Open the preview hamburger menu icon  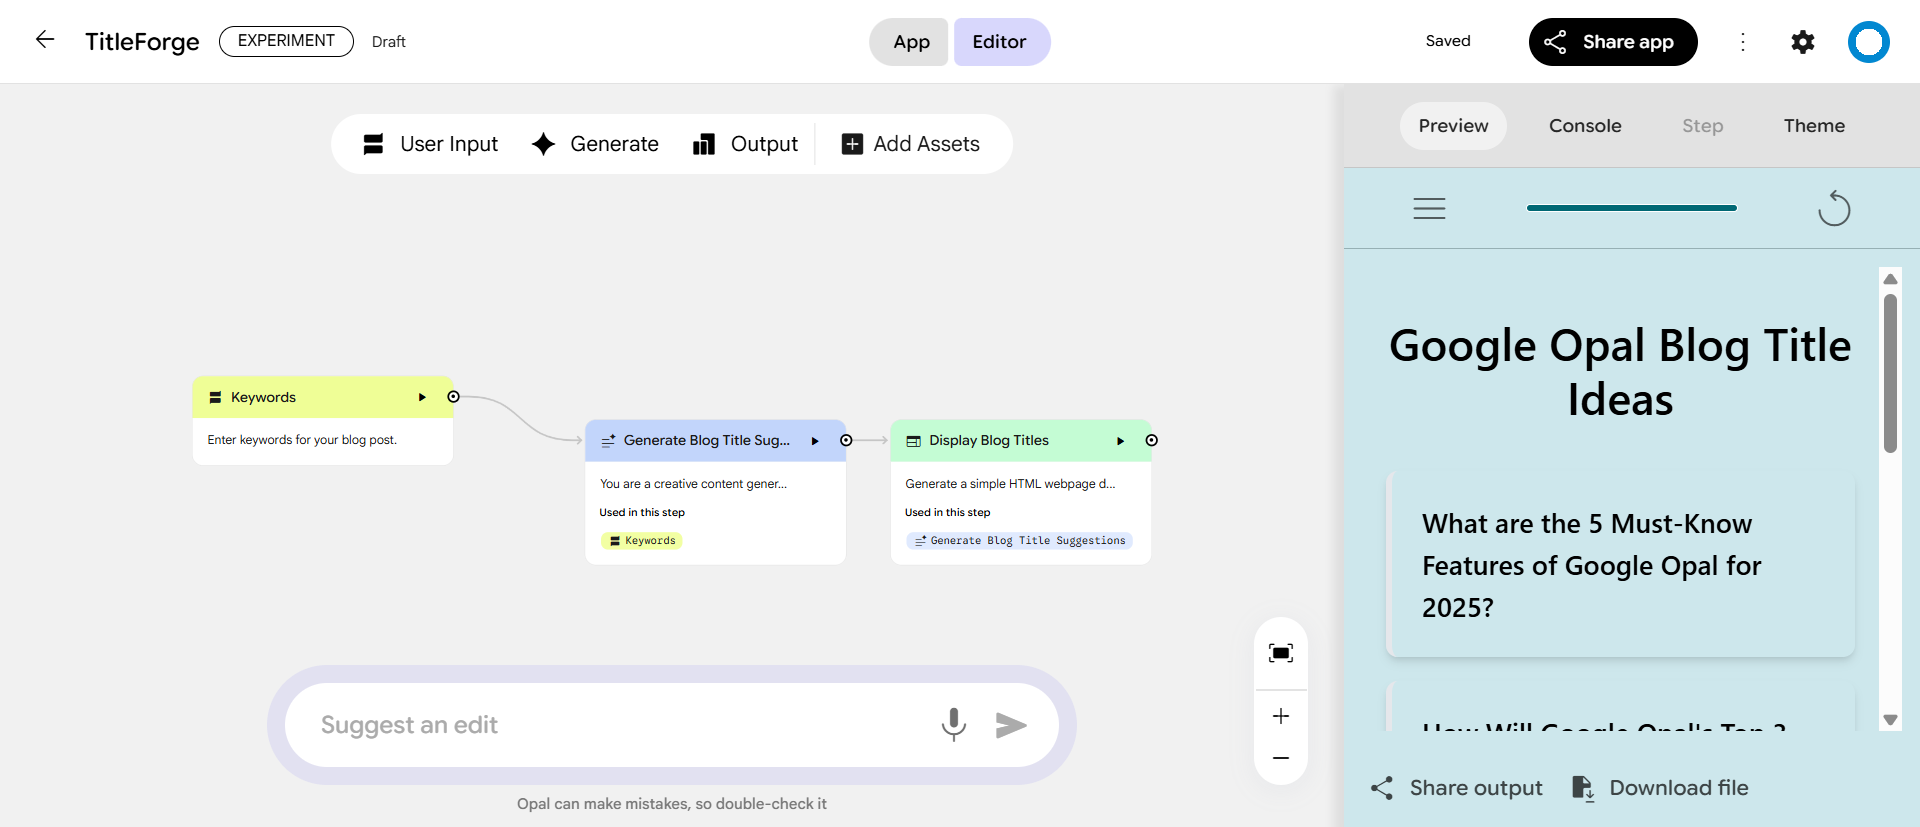(1429, 208)
